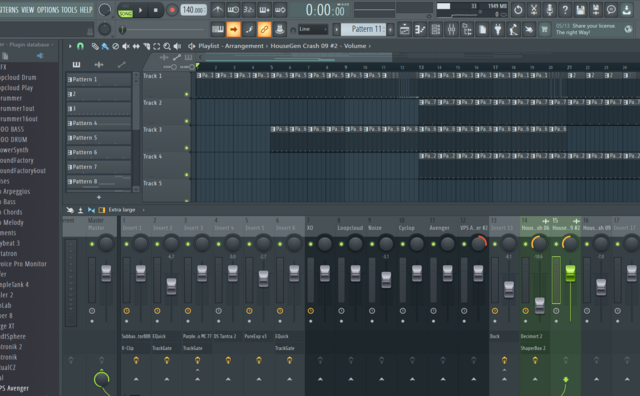Toggle the orange link/multilink icon
Screen dimensions: 640x396
coord(264,29)
